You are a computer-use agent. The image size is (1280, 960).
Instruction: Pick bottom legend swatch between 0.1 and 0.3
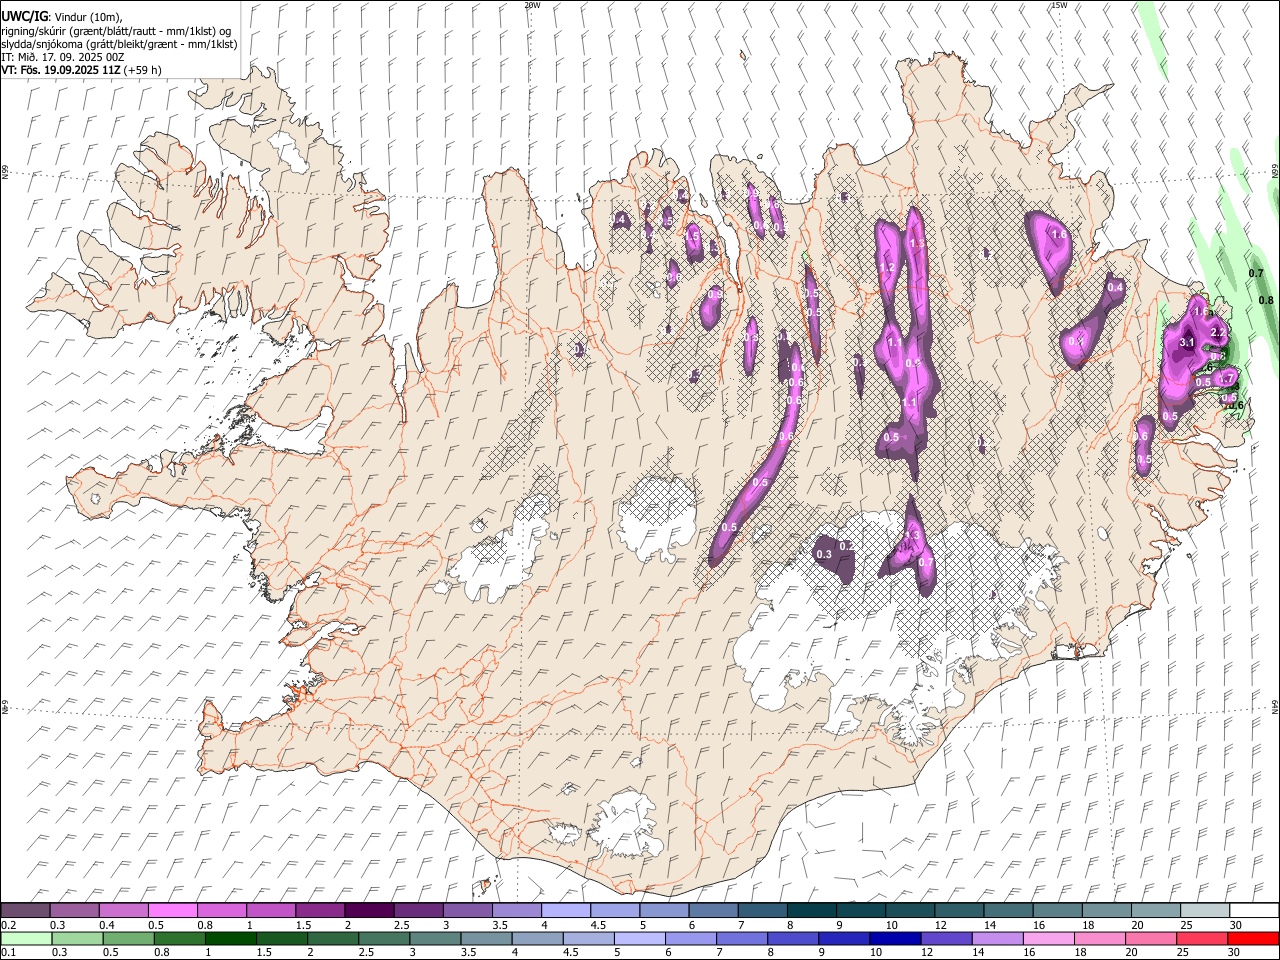25,938
